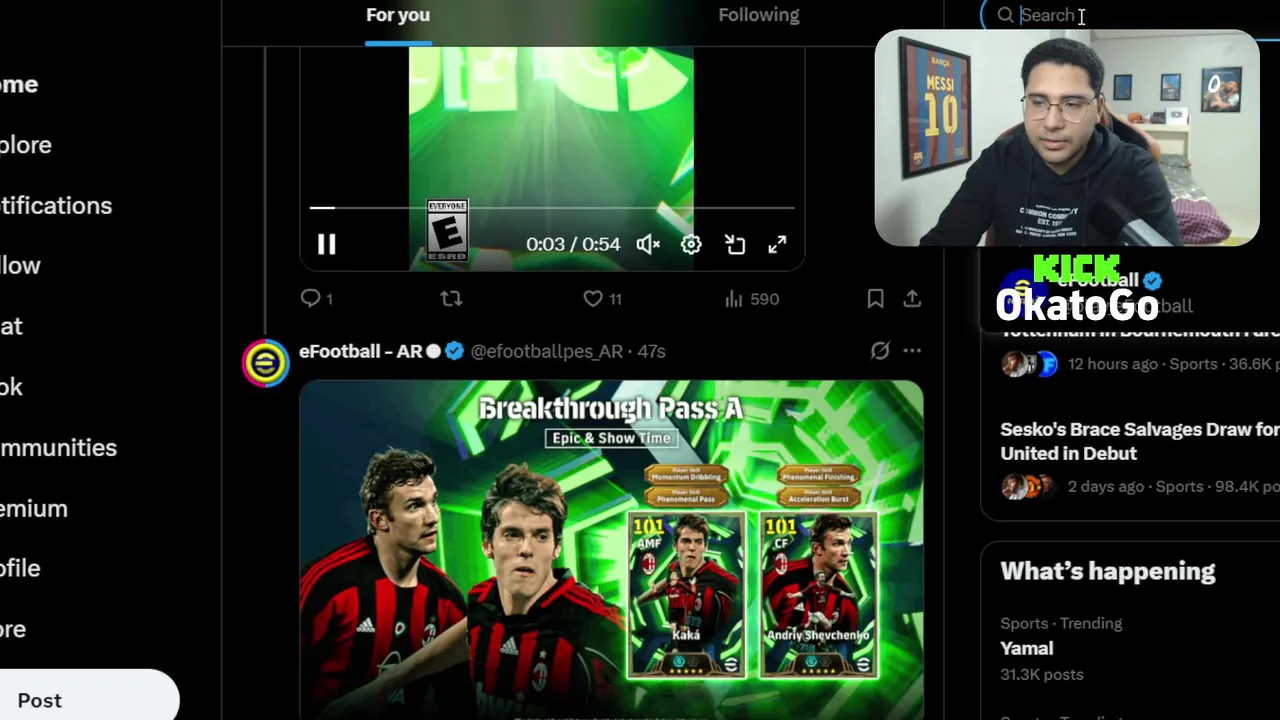Pause the playing video
1280x720 pixels.
pos(326,245)
